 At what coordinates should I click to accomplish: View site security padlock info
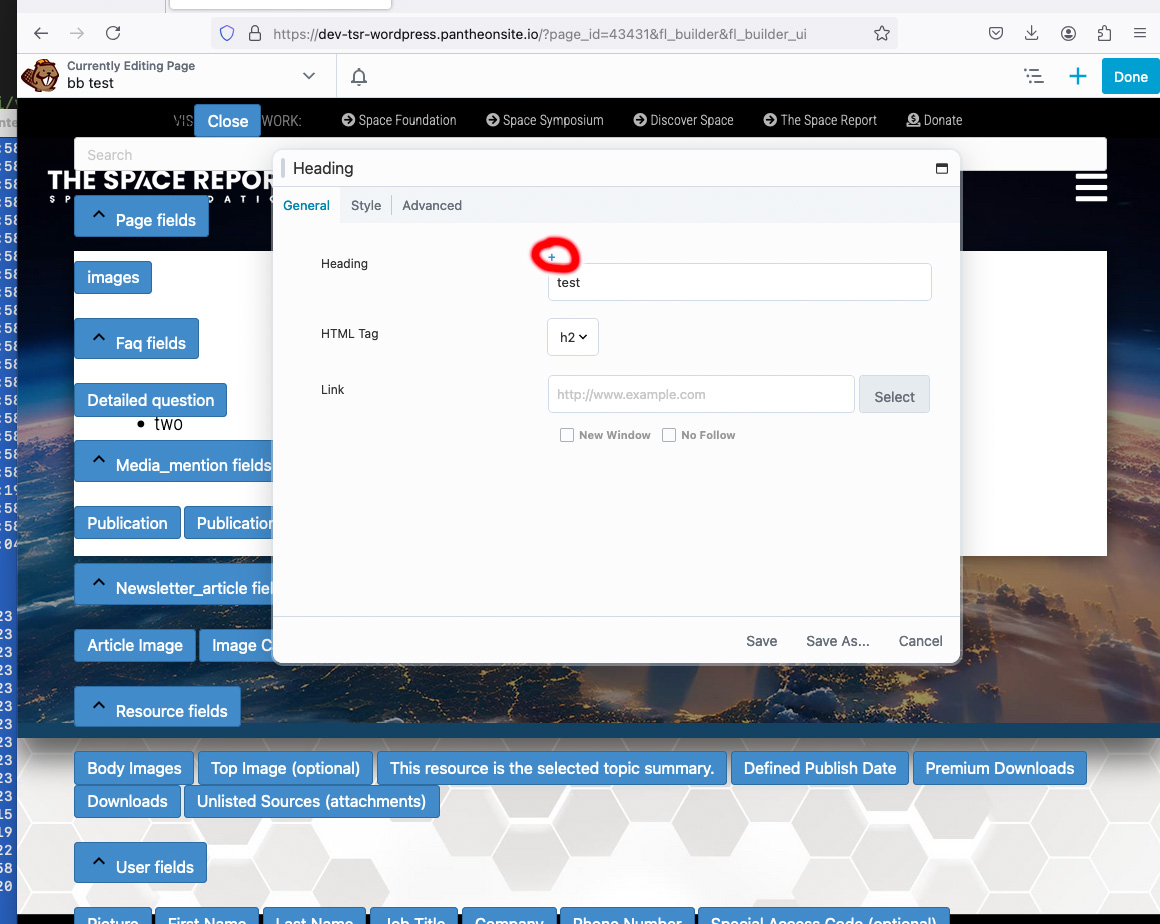pos(254,33)
